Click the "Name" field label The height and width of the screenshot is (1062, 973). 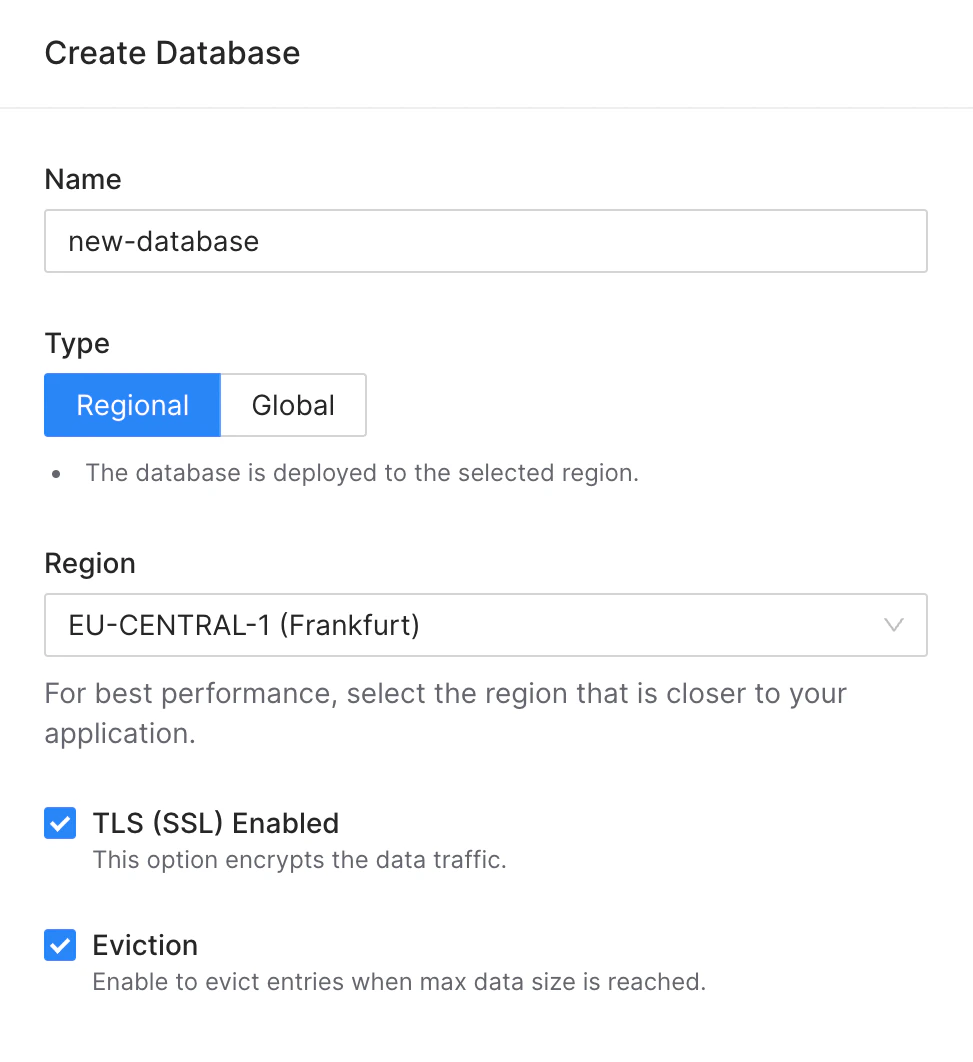tap(83, 179)
